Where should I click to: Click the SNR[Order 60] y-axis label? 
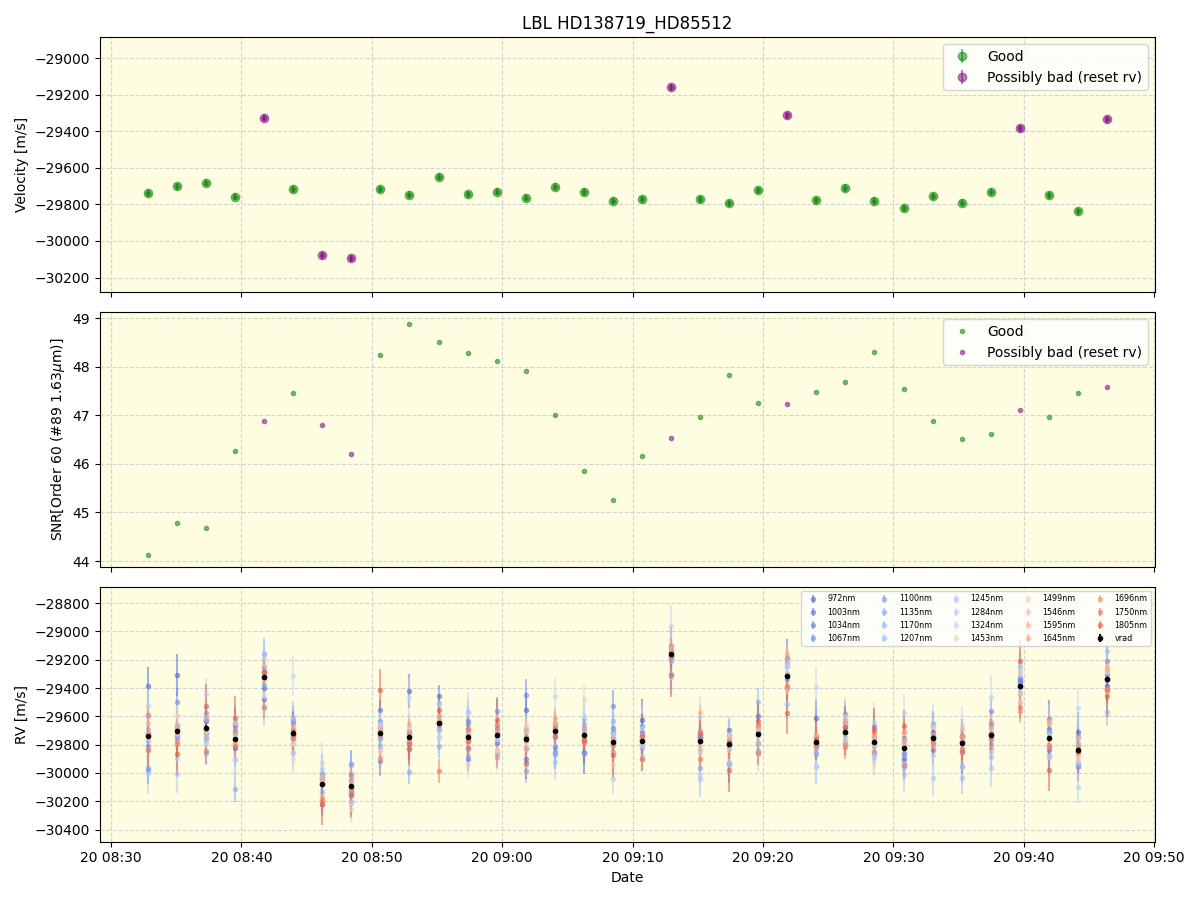click(x=57, y=440)
